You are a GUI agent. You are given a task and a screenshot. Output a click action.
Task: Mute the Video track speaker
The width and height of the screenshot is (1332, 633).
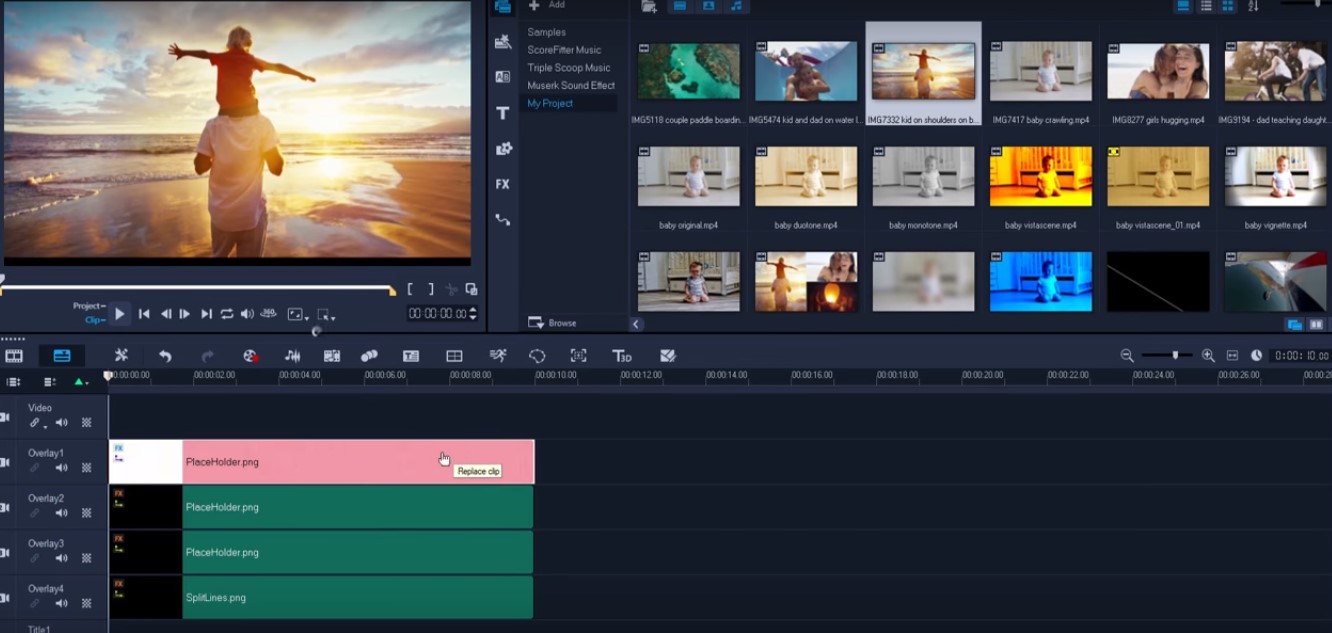[62, 423]
